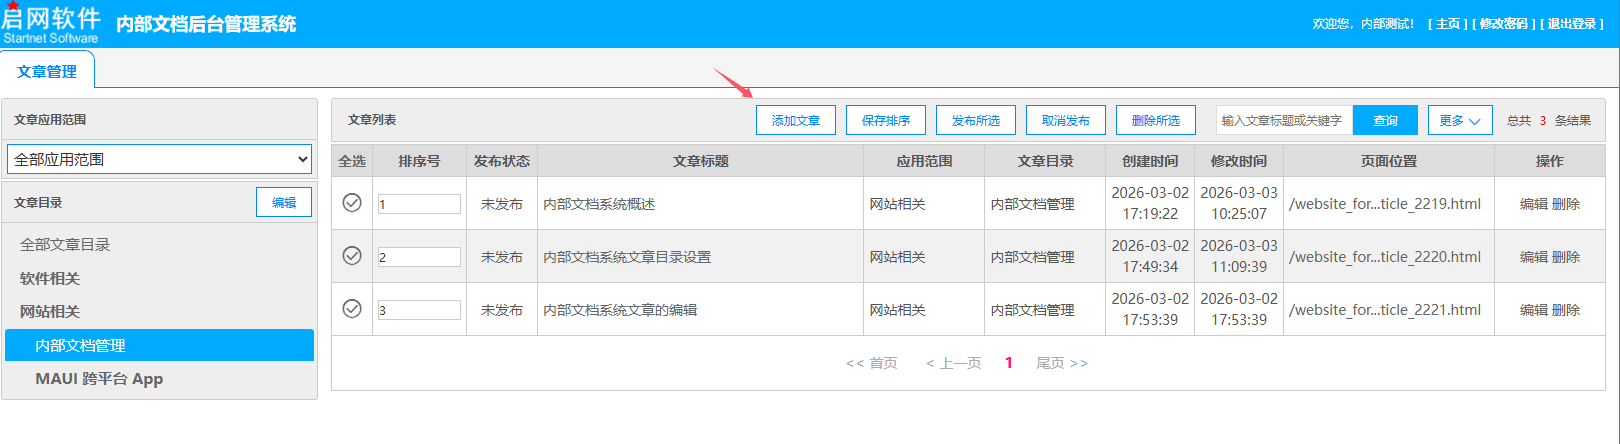Screen dimensions: 1620x444
Task: Click the 创建时间 column header
Action: click(x=1150, y=161)
